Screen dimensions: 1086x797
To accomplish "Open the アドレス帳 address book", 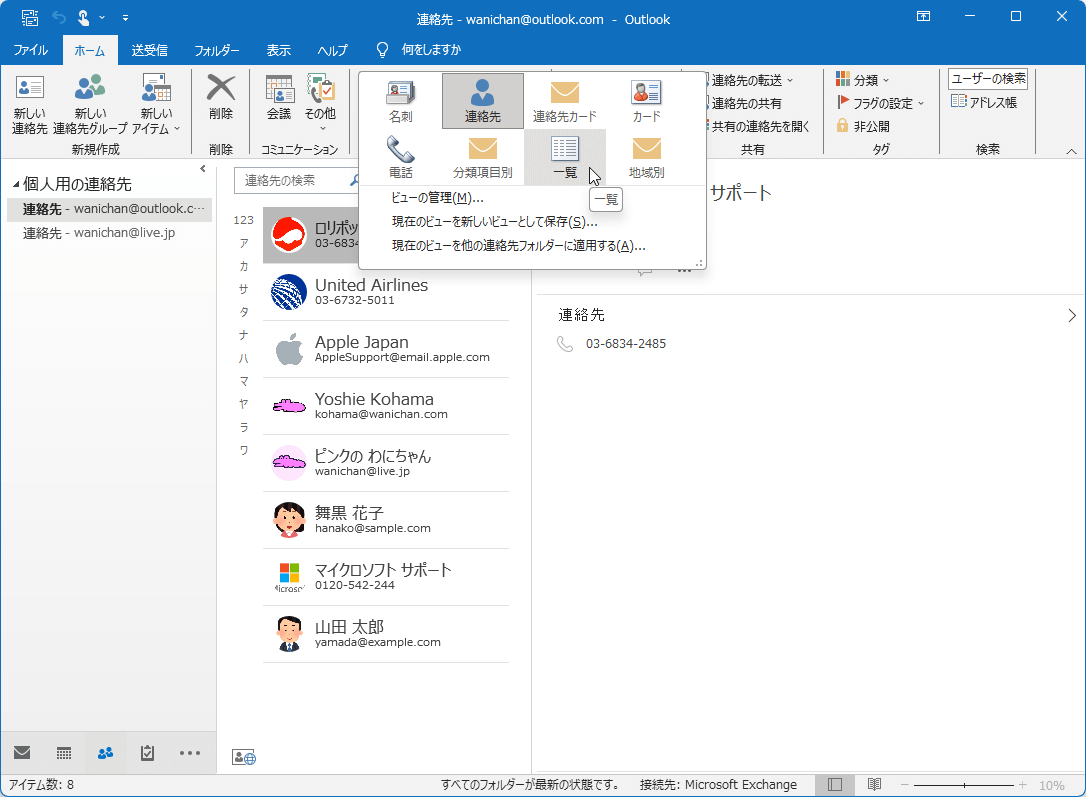I will coord(983,102).
